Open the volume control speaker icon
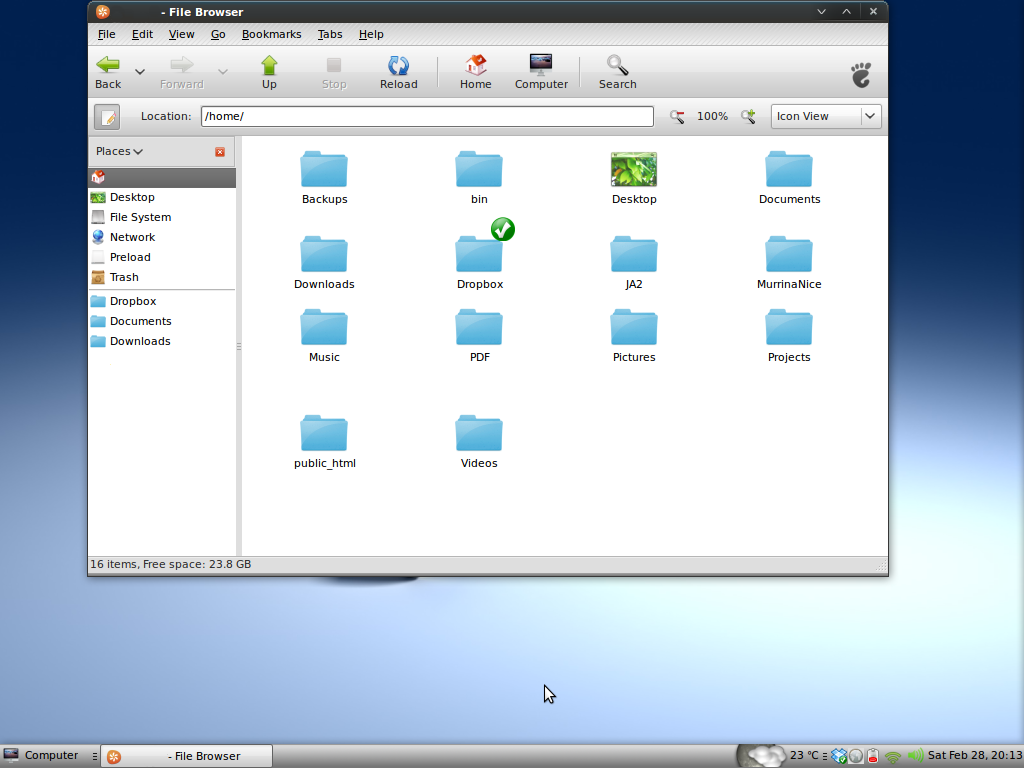The width and height of the screenshot is (1024, 768). (x=916, y=756)
